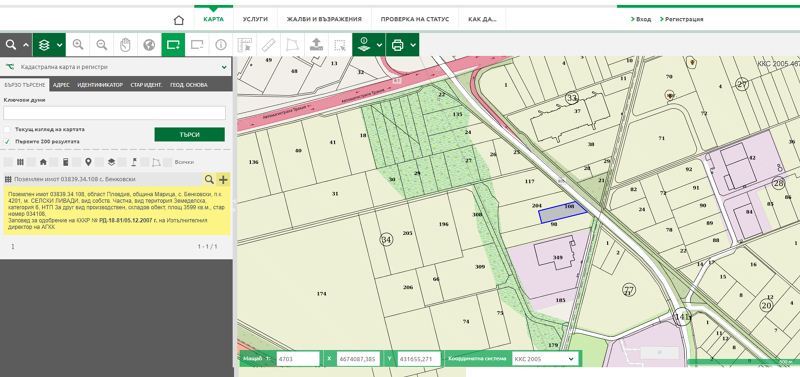The height and width of the screenshot is (377, 800).
Task: Focus the Ключови думи input field
Action: coord(114,113)
